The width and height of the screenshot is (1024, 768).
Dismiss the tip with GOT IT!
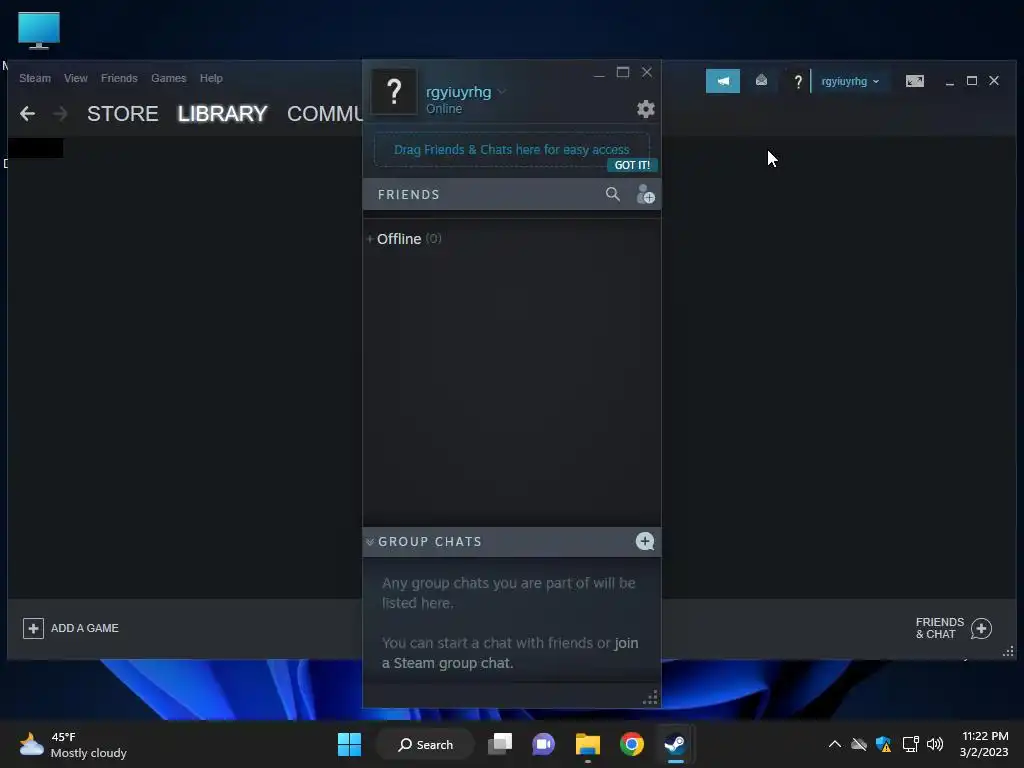pos(632,165)
